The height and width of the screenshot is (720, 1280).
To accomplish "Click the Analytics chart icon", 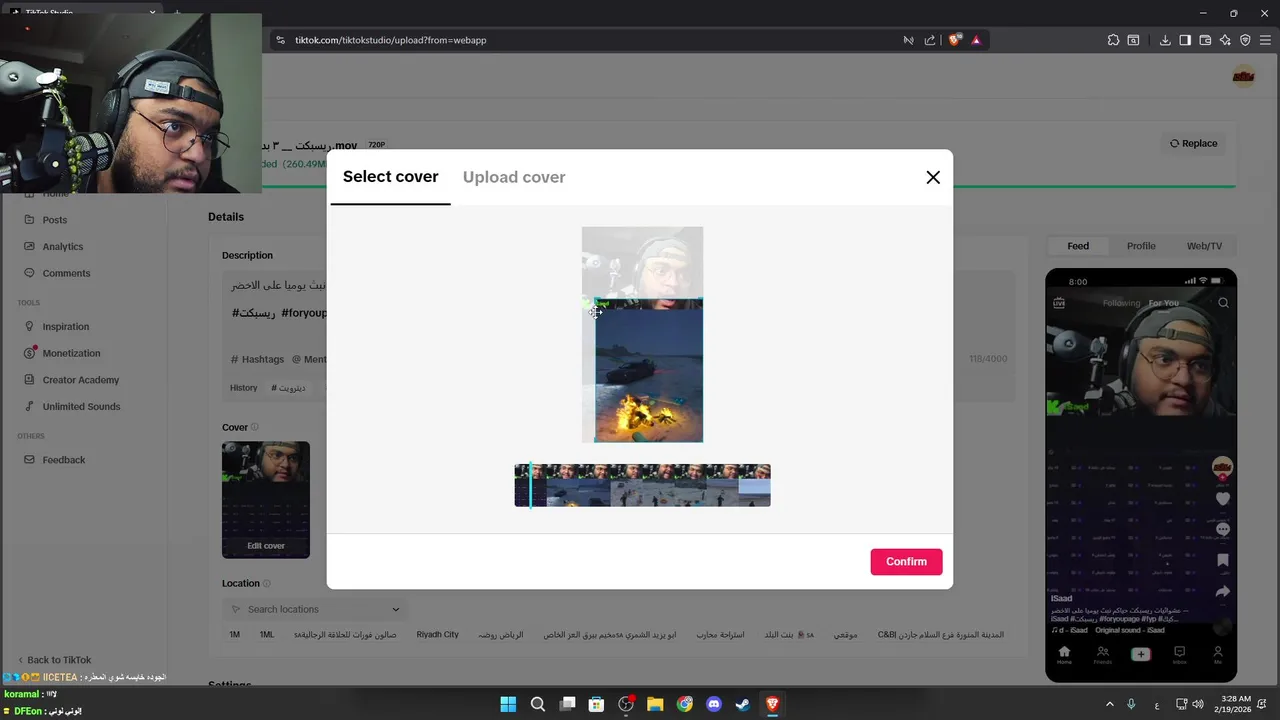I will (29, 247).
